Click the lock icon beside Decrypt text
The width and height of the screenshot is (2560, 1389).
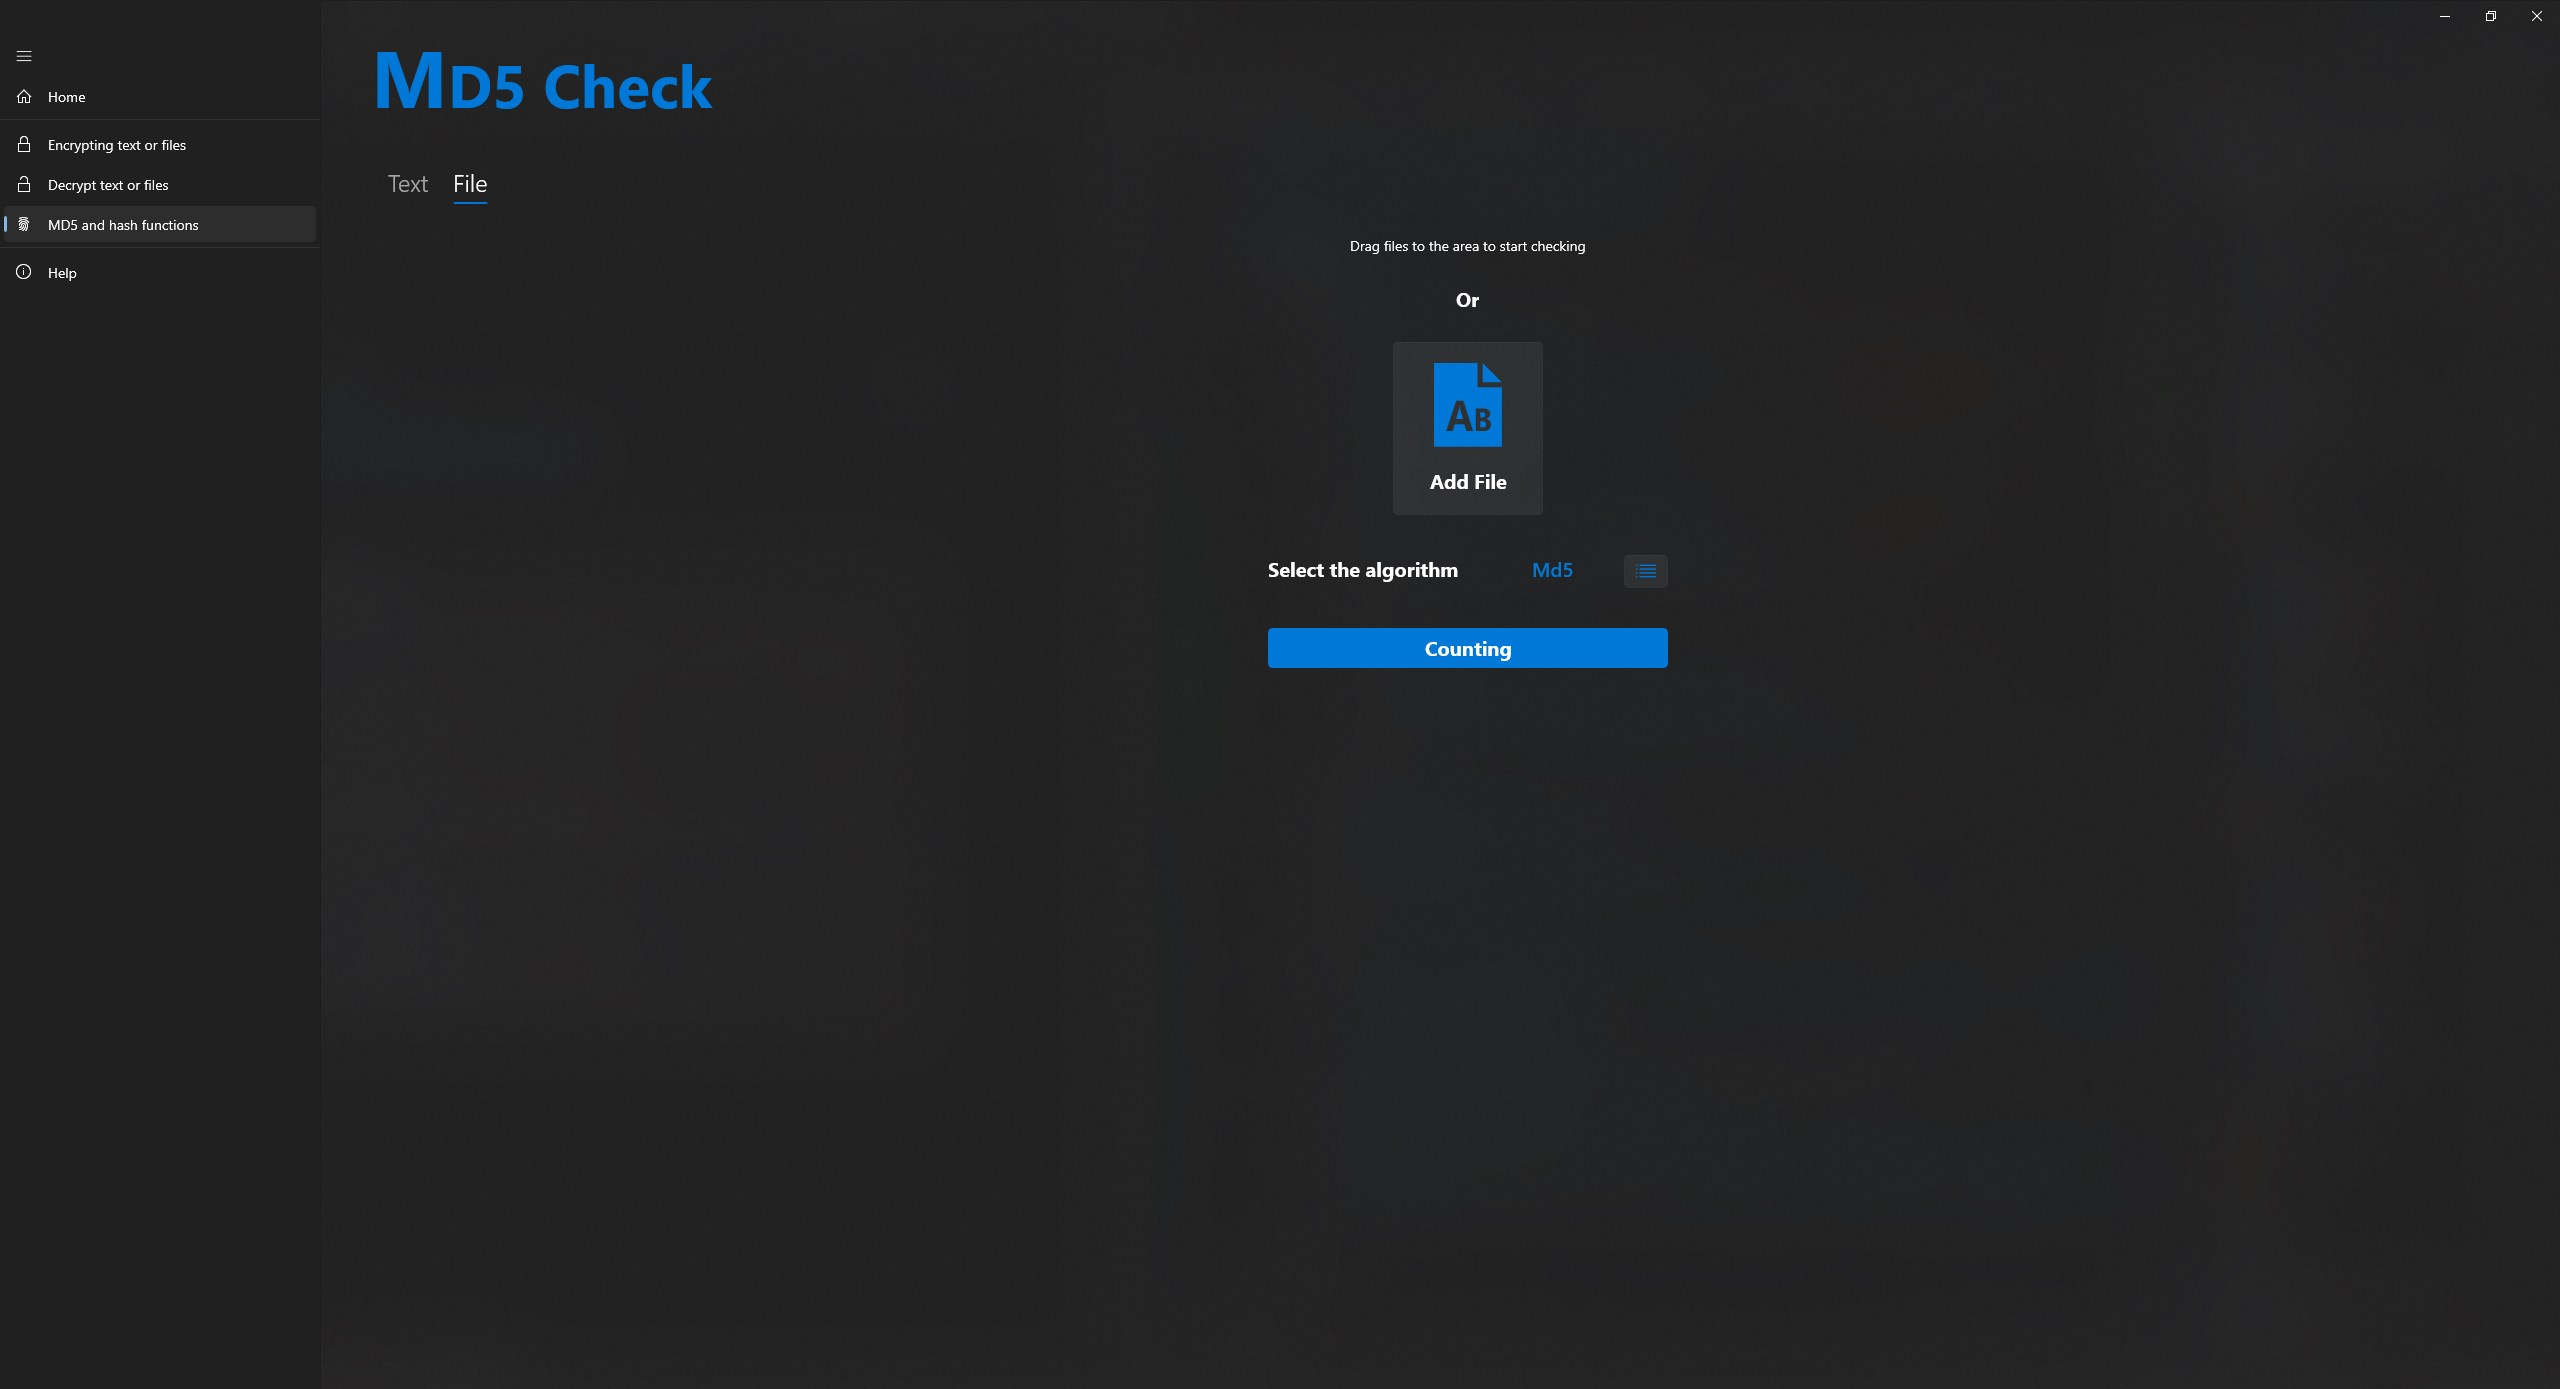point(22,184)
